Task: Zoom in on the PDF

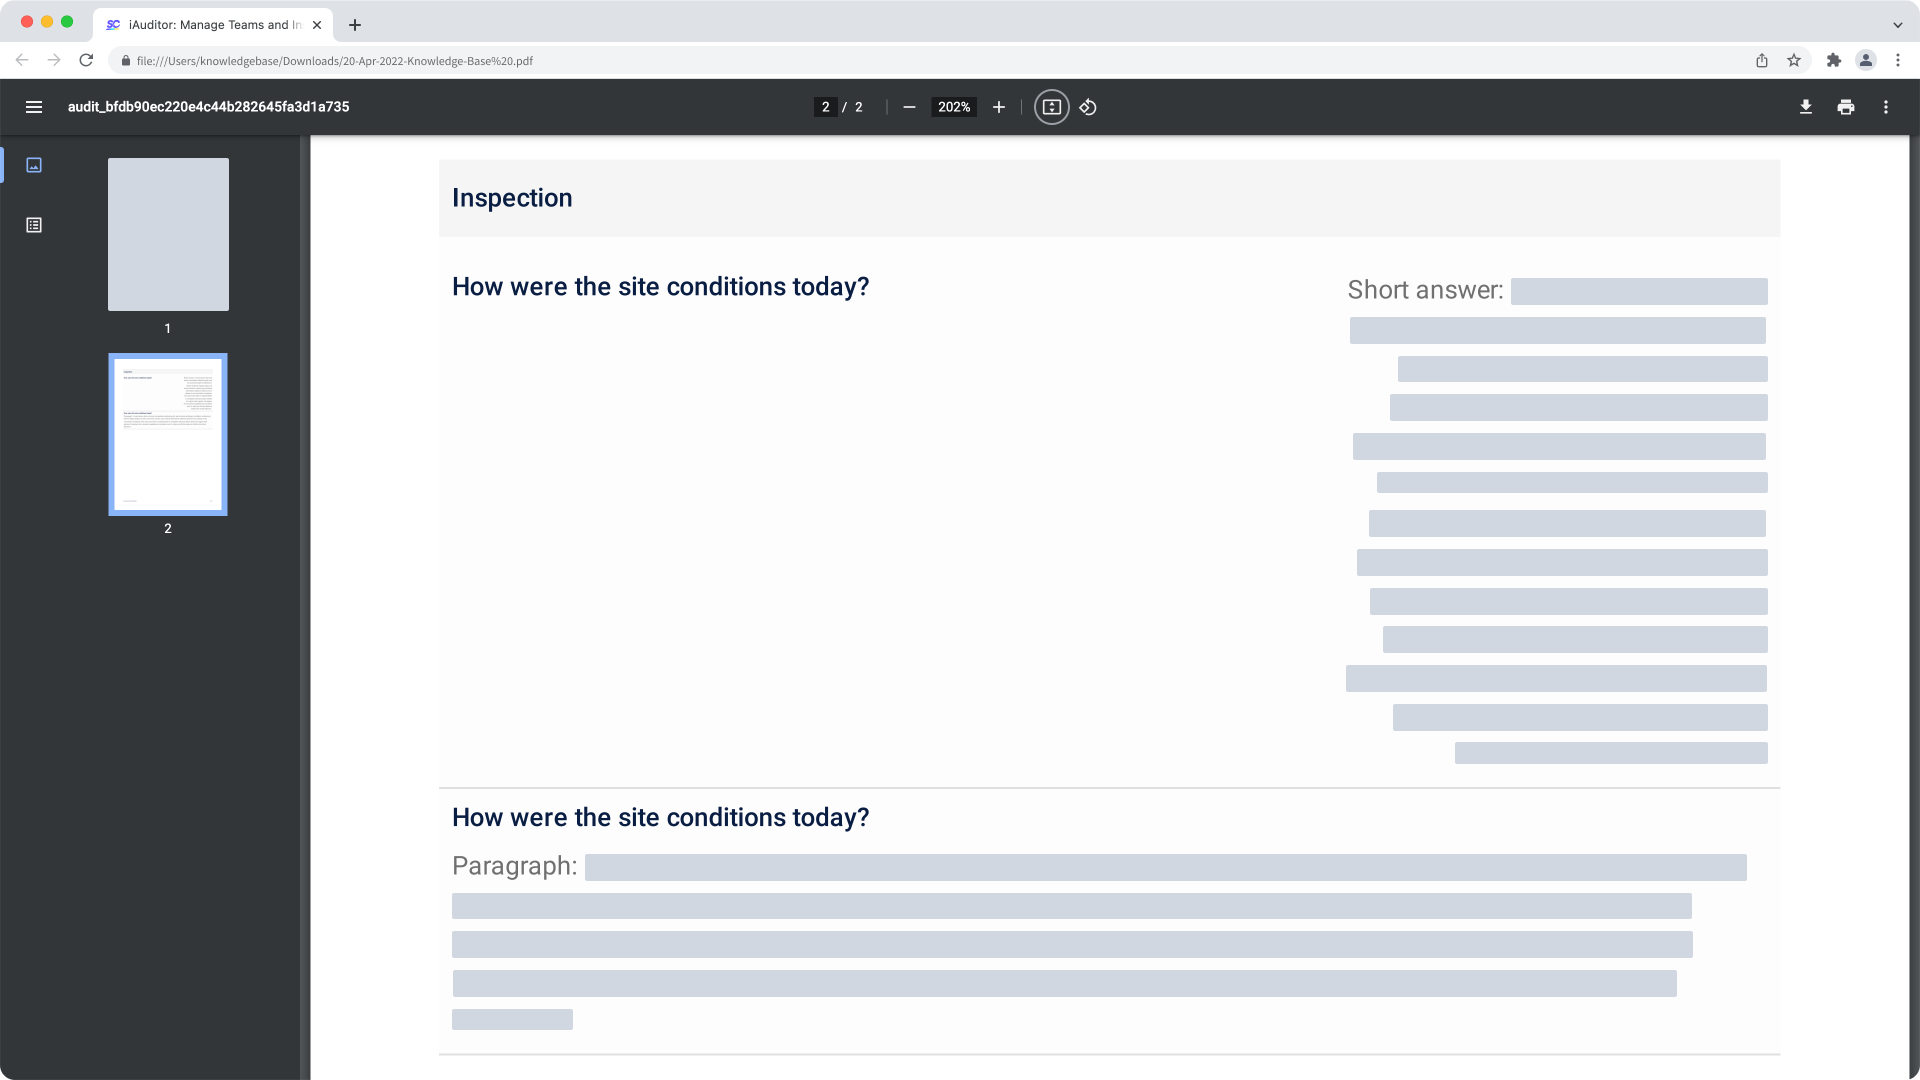Action: [998, 107]
